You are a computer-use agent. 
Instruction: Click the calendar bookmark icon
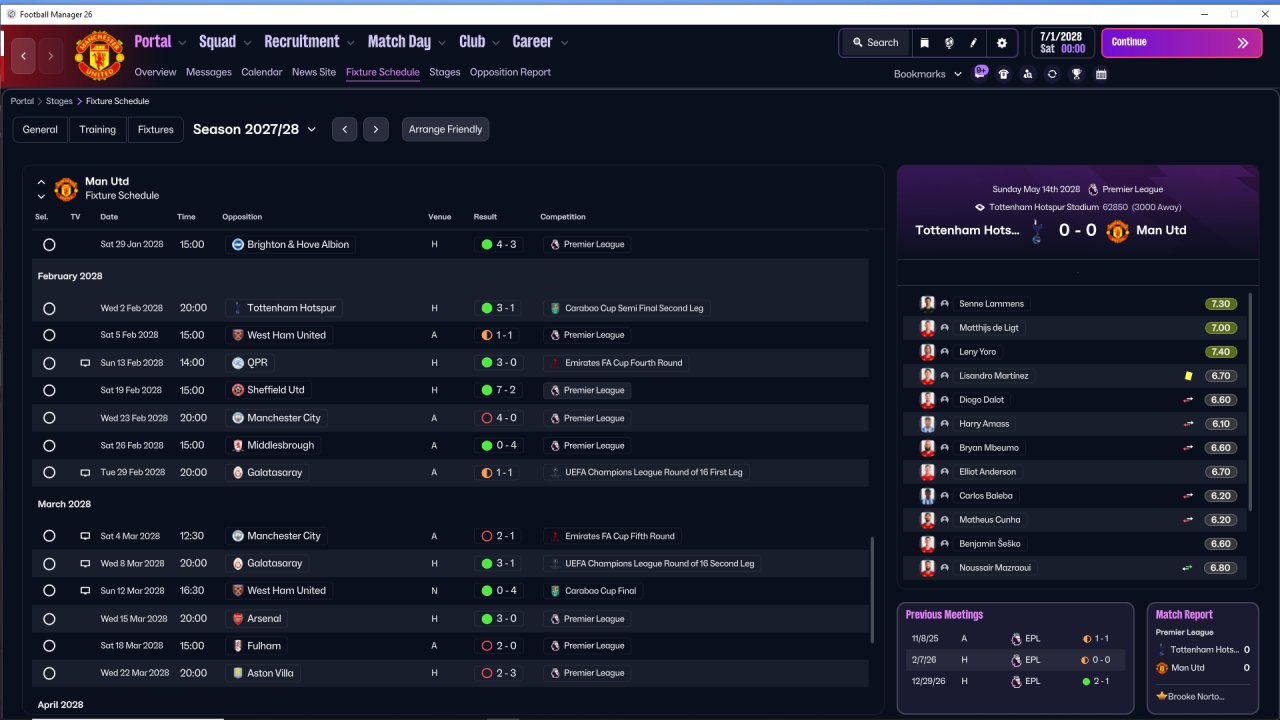1101,74
